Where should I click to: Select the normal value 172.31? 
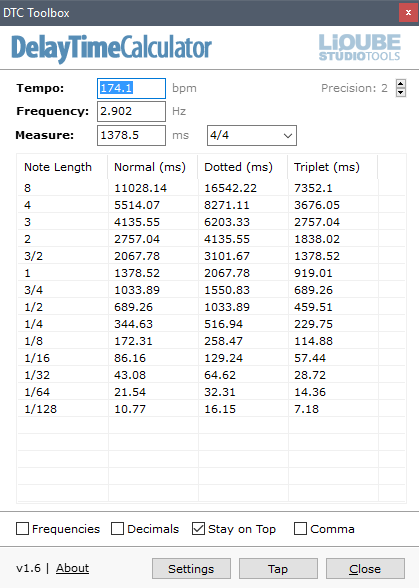pyautogui.click(x=133, y=341)
